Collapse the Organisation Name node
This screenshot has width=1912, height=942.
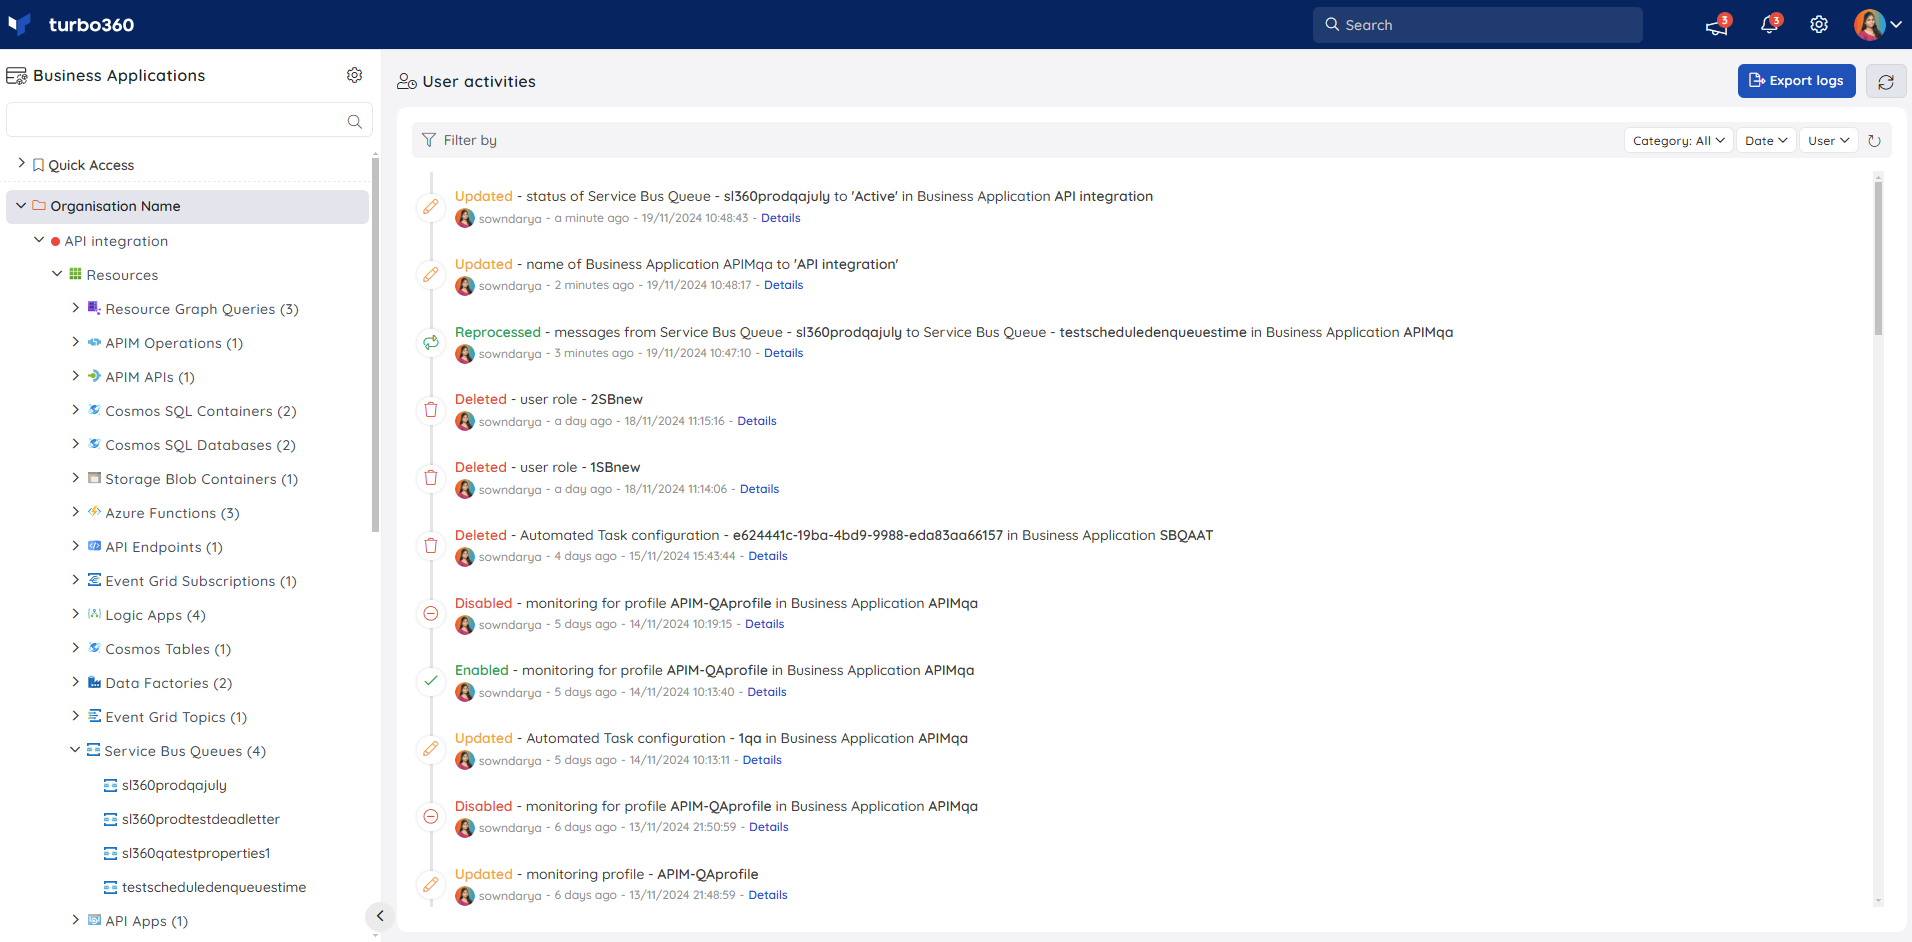point(21,205)
